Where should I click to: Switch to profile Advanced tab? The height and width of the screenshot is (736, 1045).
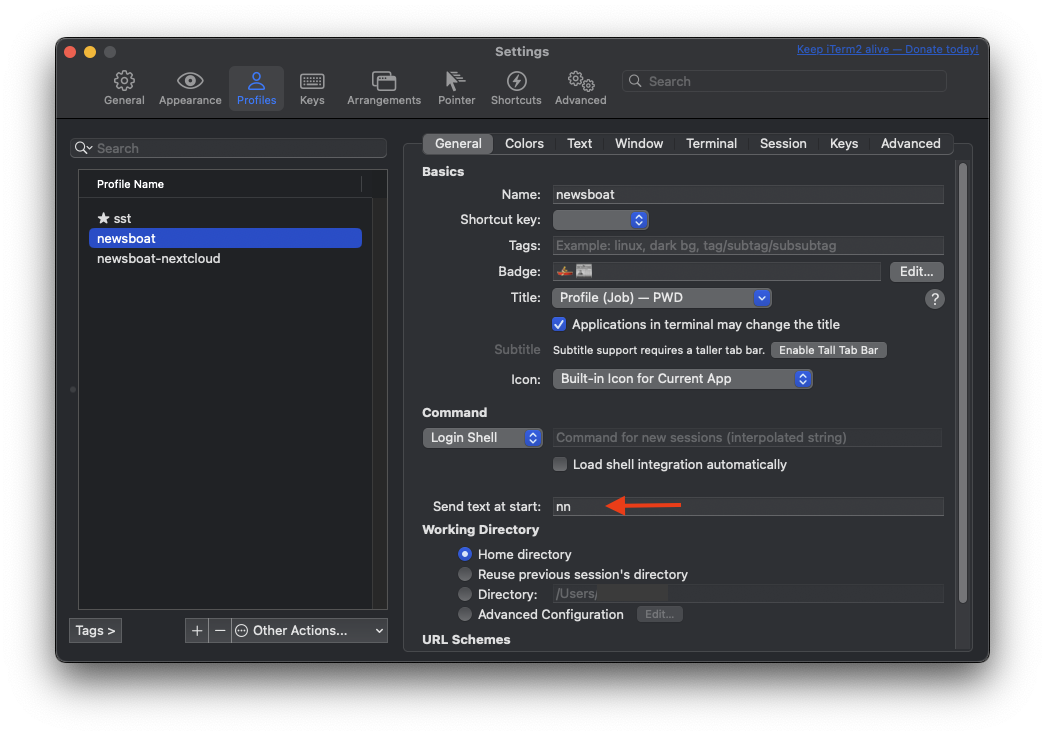tap(910, 143)
